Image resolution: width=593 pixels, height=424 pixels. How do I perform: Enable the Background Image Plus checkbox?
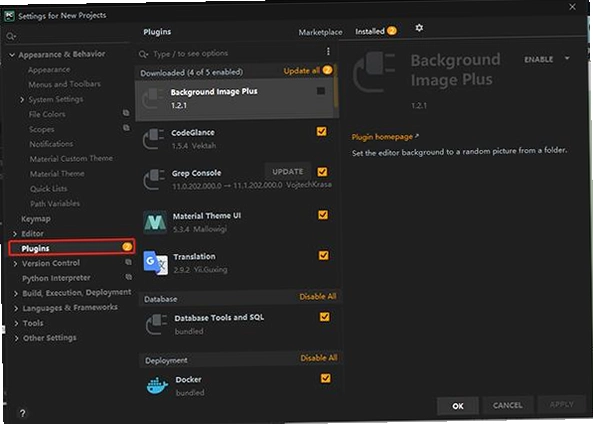click(321, 91)
